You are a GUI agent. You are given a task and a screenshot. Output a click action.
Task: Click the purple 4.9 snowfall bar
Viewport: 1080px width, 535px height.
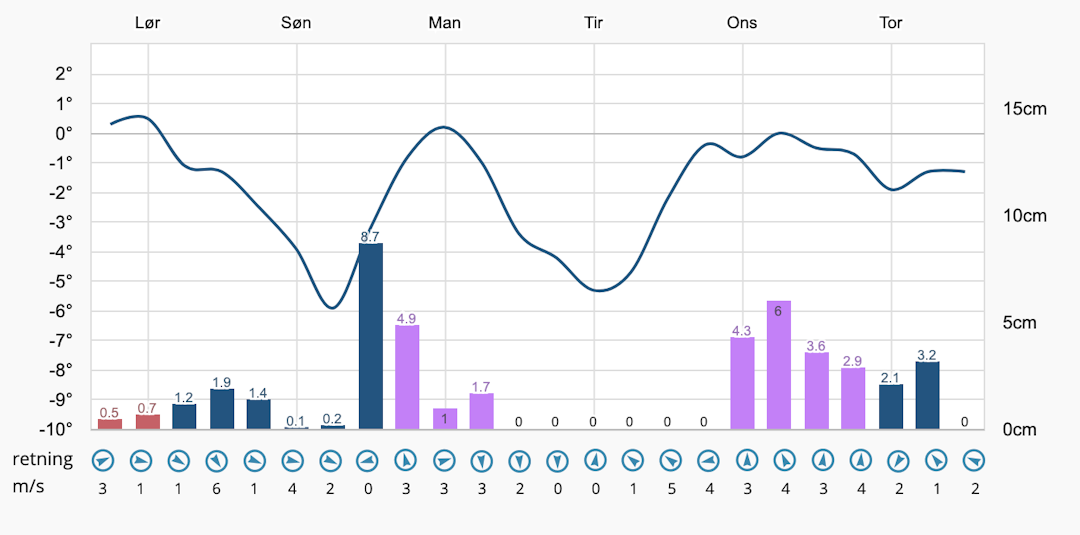(407, 377)
